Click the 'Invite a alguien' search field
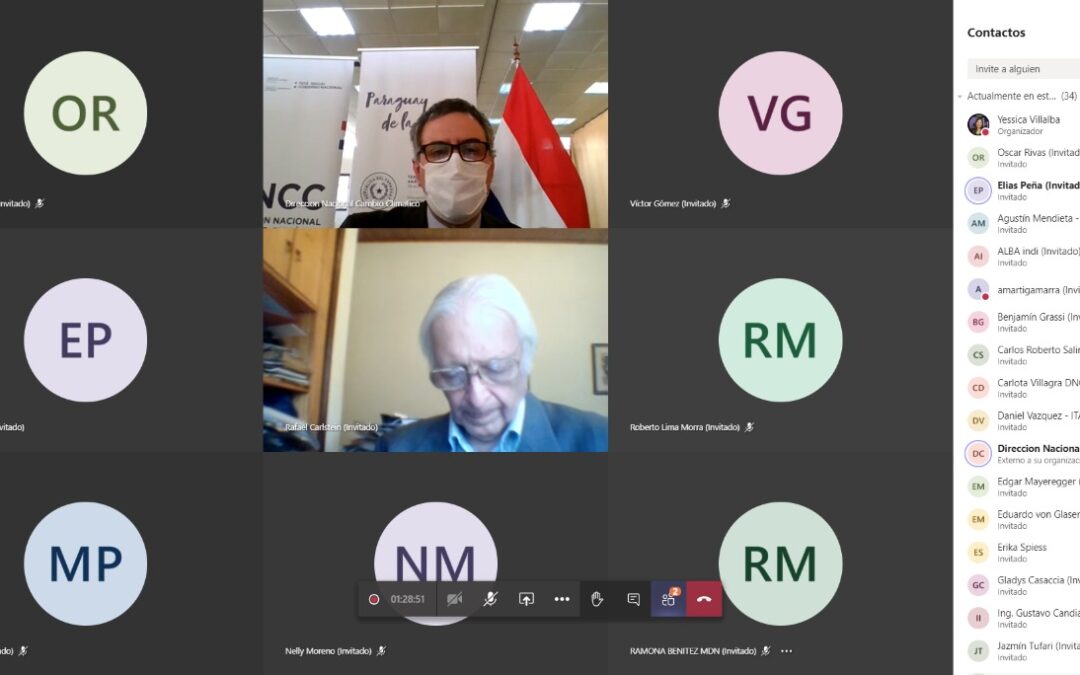1080x675 pixels. tap(1020, 69)
